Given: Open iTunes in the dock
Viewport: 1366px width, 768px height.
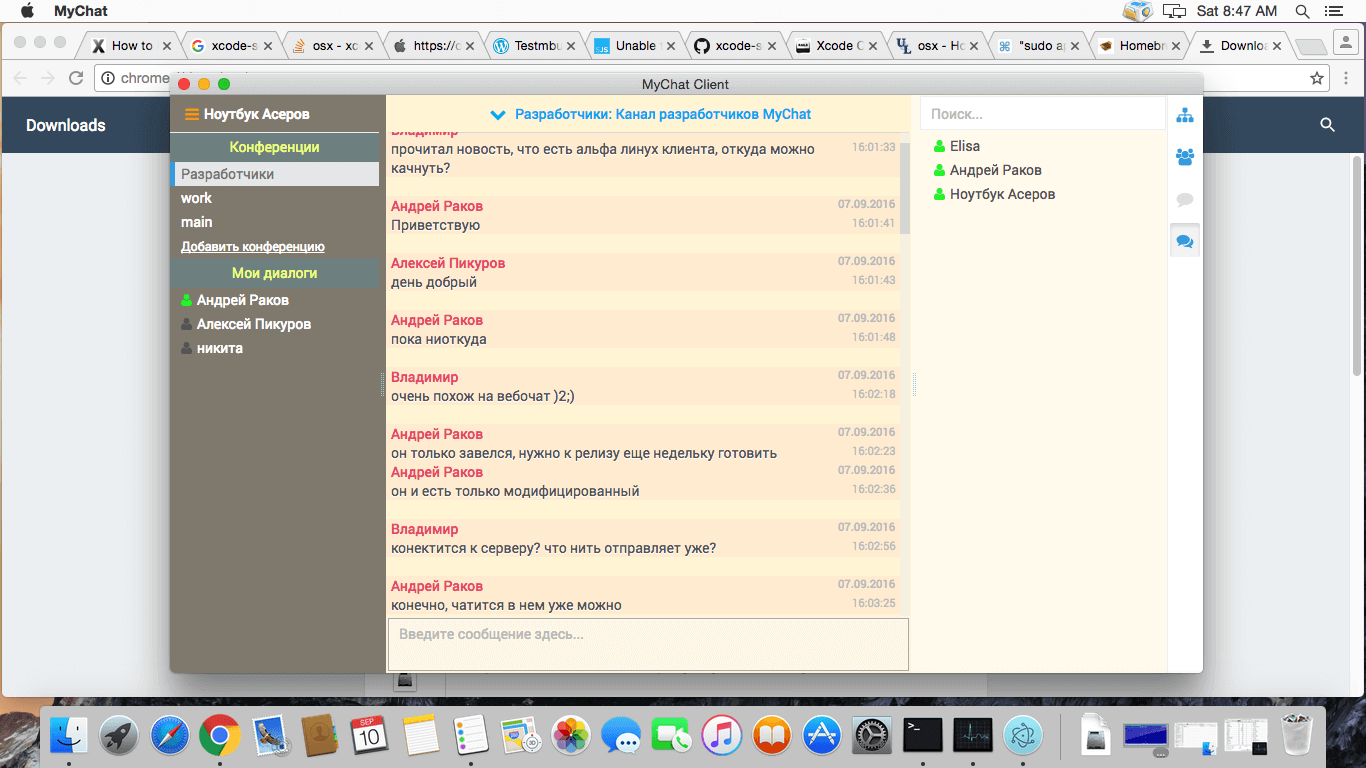Looking at the screenshot, I should [721, 736].
